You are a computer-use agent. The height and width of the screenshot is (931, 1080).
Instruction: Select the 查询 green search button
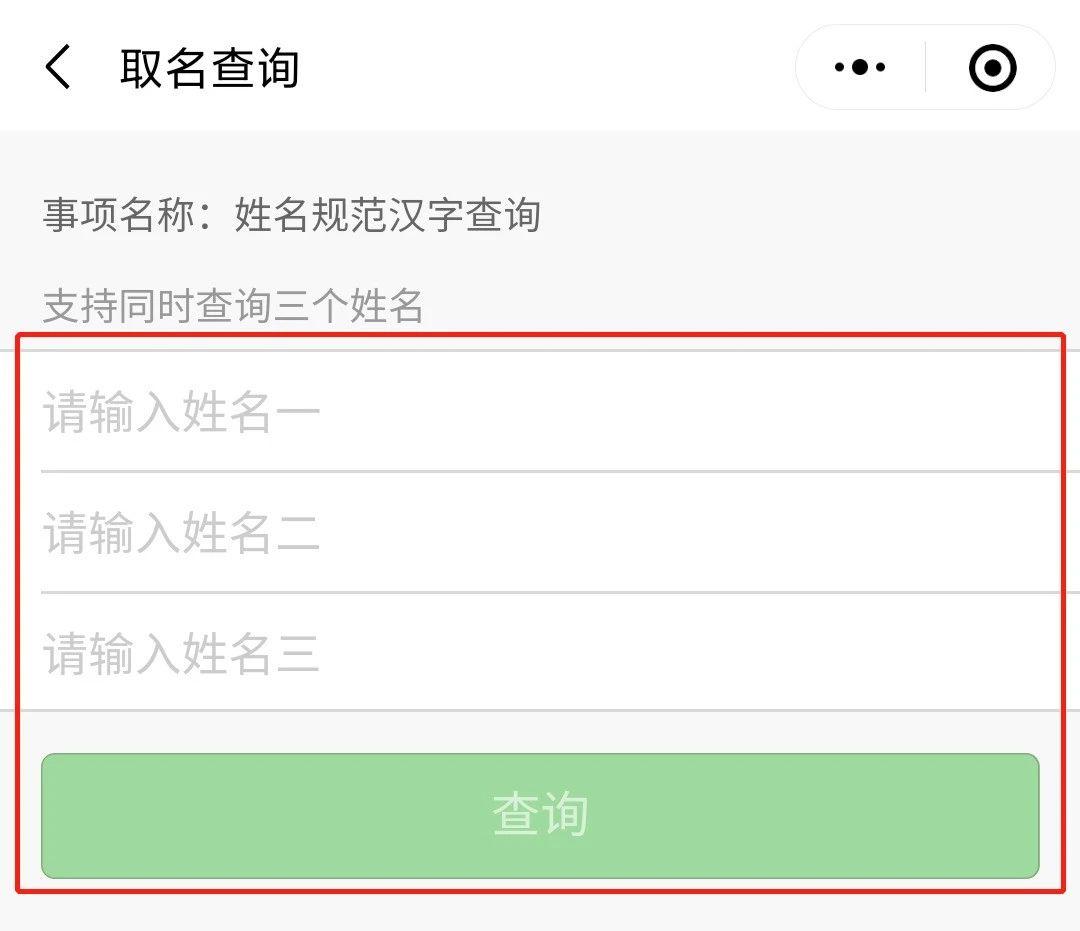540,815
